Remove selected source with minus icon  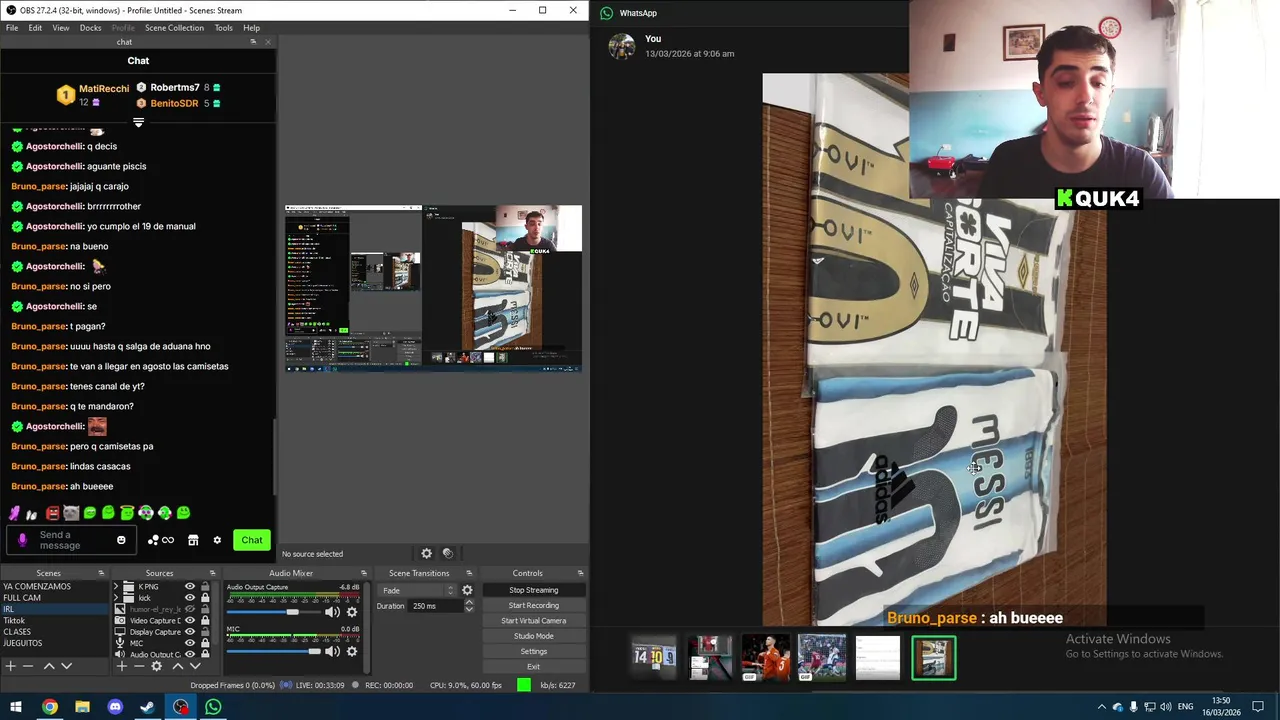click(x=139, y=666)
